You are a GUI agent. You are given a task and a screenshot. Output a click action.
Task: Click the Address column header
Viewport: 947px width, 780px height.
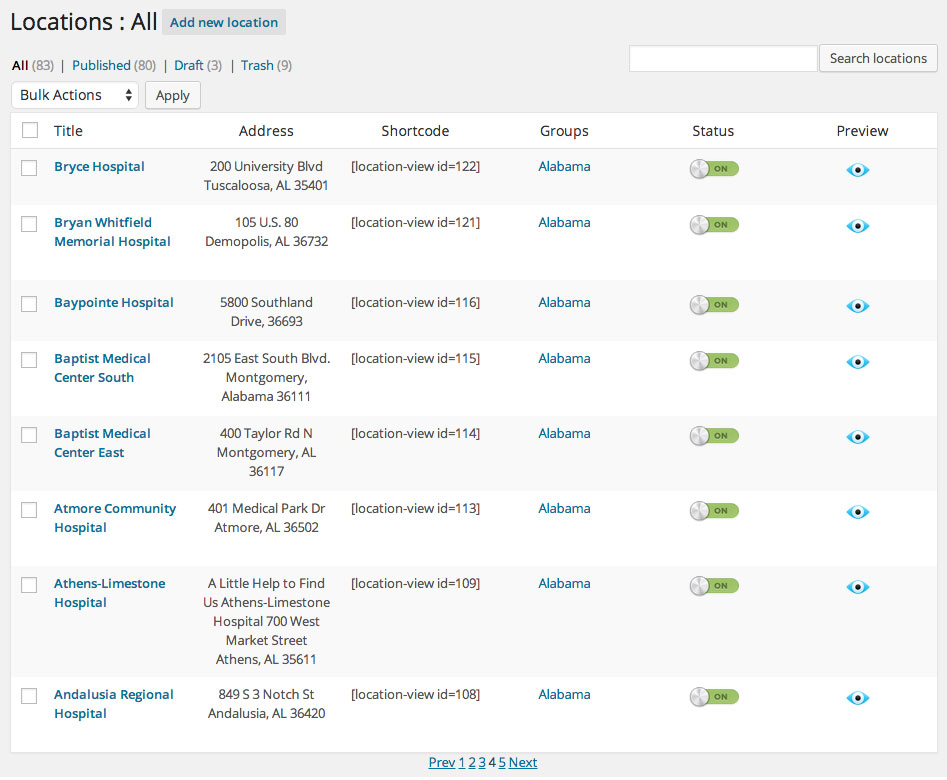tap(266, 131)
